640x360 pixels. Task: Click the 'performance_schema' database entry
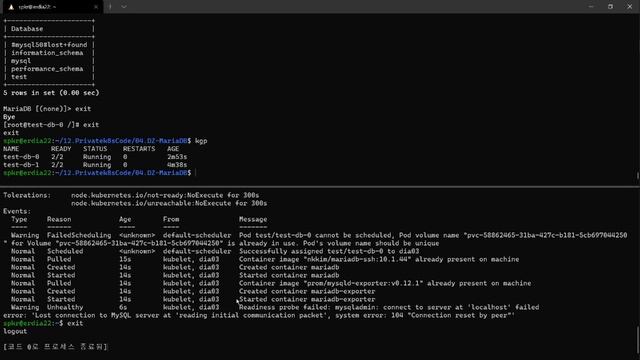[47, 69]
